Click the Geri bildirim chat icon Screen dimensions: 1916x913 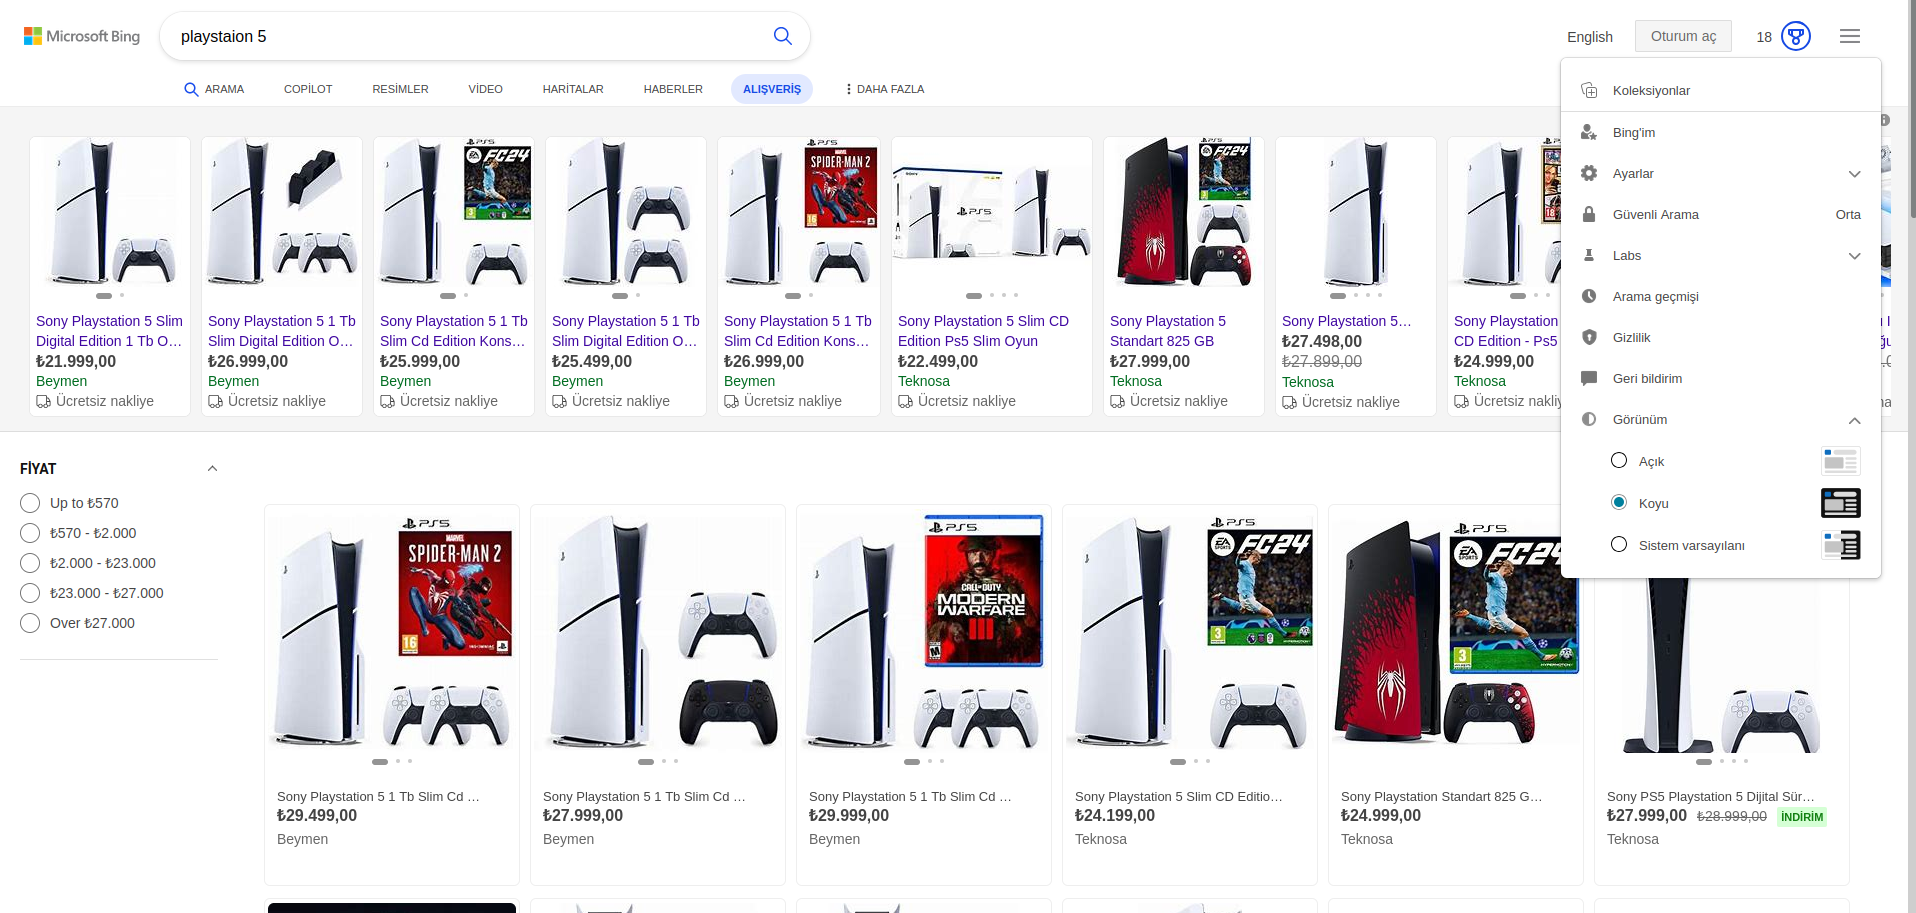(x=1589, y=378)
